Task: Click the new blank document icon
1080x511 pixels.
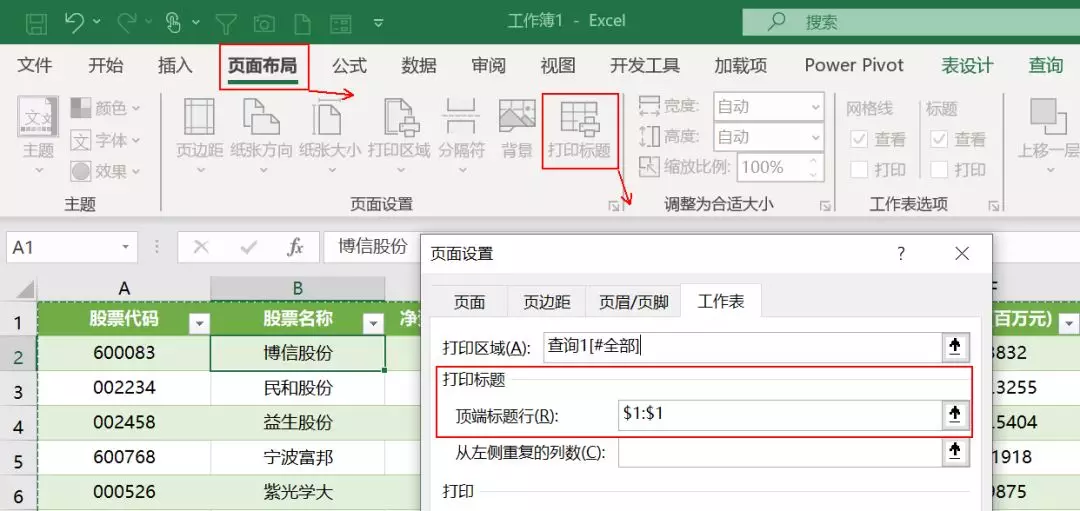Action: pos(302,23)
